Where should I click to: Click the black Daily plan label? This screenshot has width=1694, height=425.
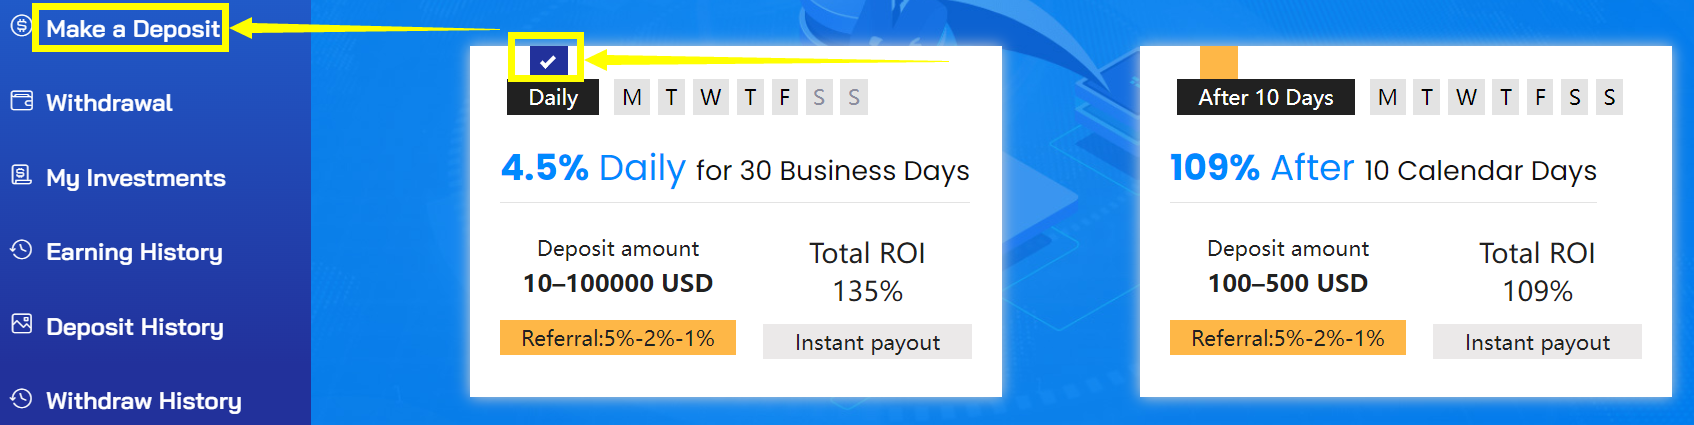pyautogui.click(x=553, y=98)
